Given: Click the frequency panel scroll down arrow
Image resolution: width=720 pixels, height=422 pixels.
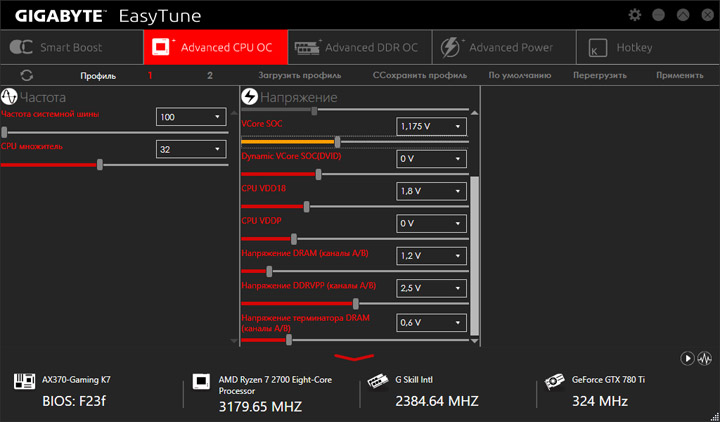Looking at the screenshot, I should click(234, 341).
